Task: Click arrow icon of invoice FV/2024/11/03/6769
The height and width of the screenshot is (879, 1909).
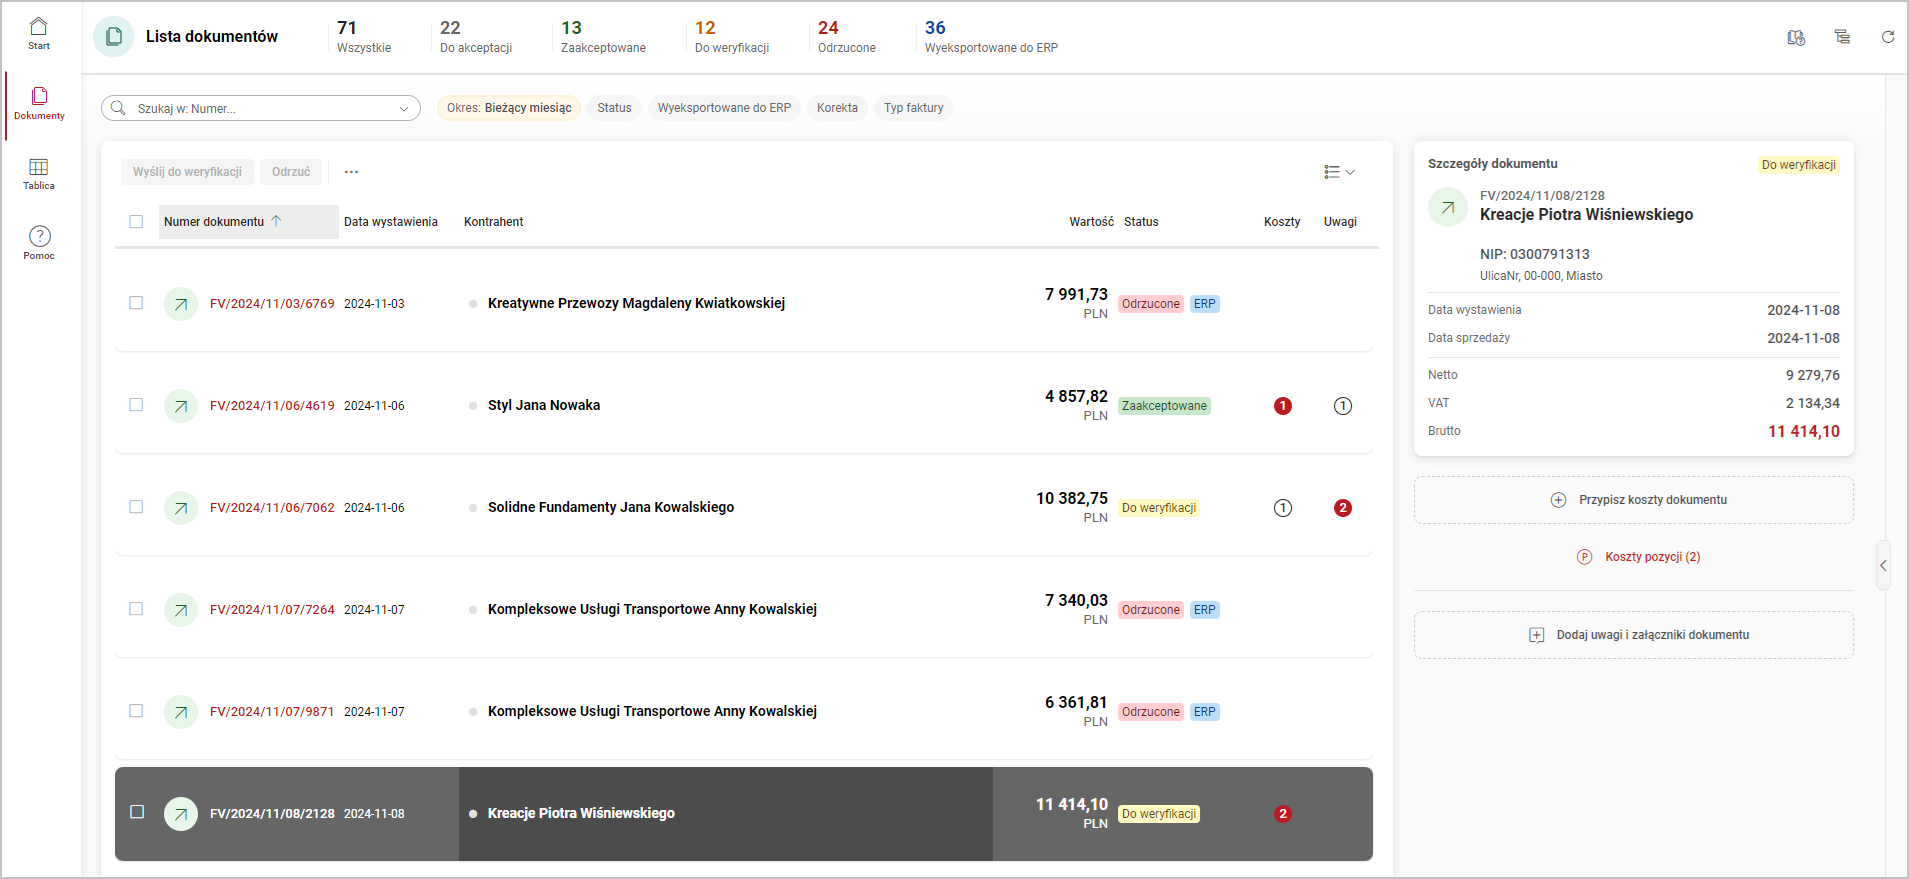Action: coord(181,304)
